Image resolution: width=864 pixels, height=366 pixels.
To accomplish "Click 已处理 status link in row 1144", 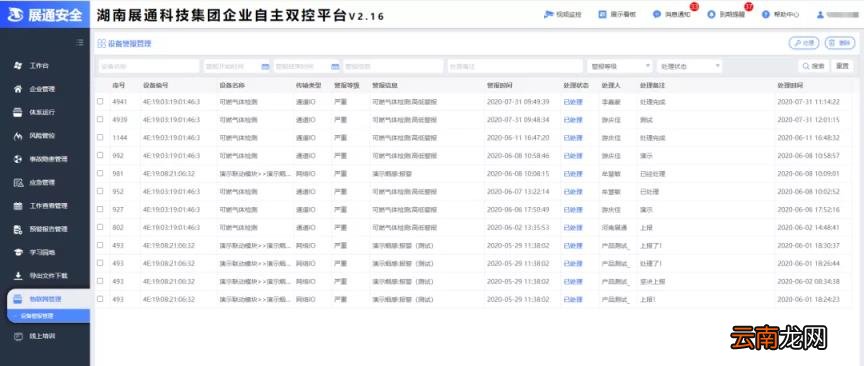I will point(573,138).
